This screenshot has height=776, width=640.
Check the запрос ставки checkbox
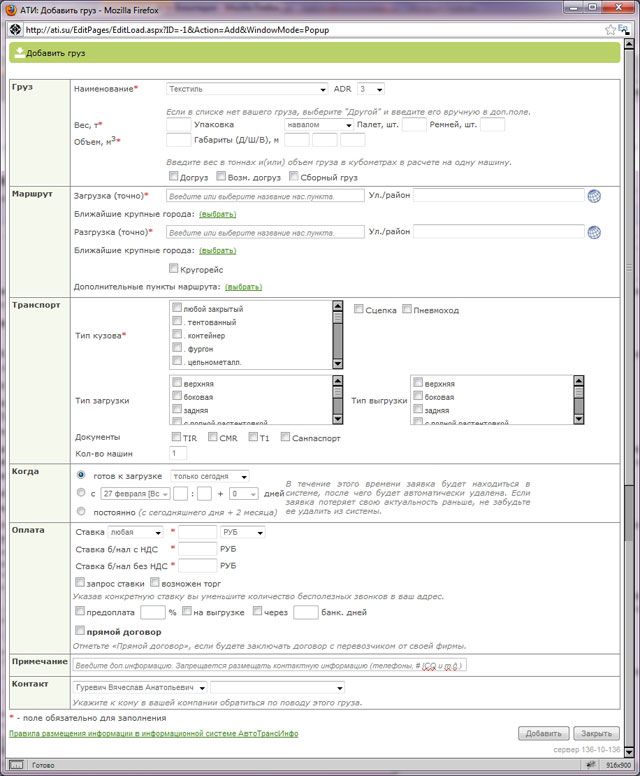(80, 582)
